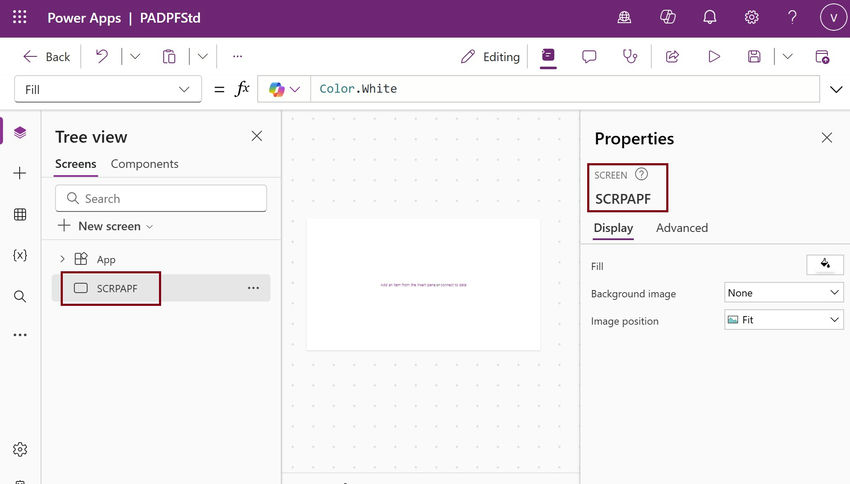Open the environment globe icon
Image resolution: width=850 pixels, height=484 pixels.
click(624, 17)
